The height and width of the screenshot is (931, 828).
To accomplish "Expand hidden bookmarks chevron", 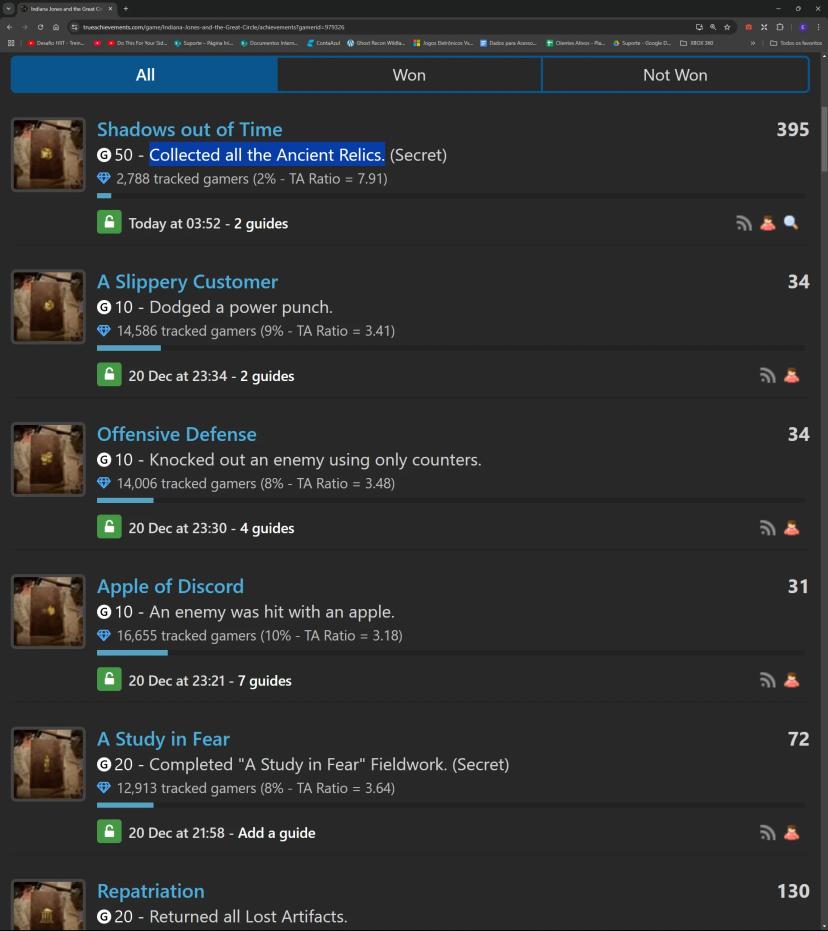I will pyautogui.click(x=753, y=43).
